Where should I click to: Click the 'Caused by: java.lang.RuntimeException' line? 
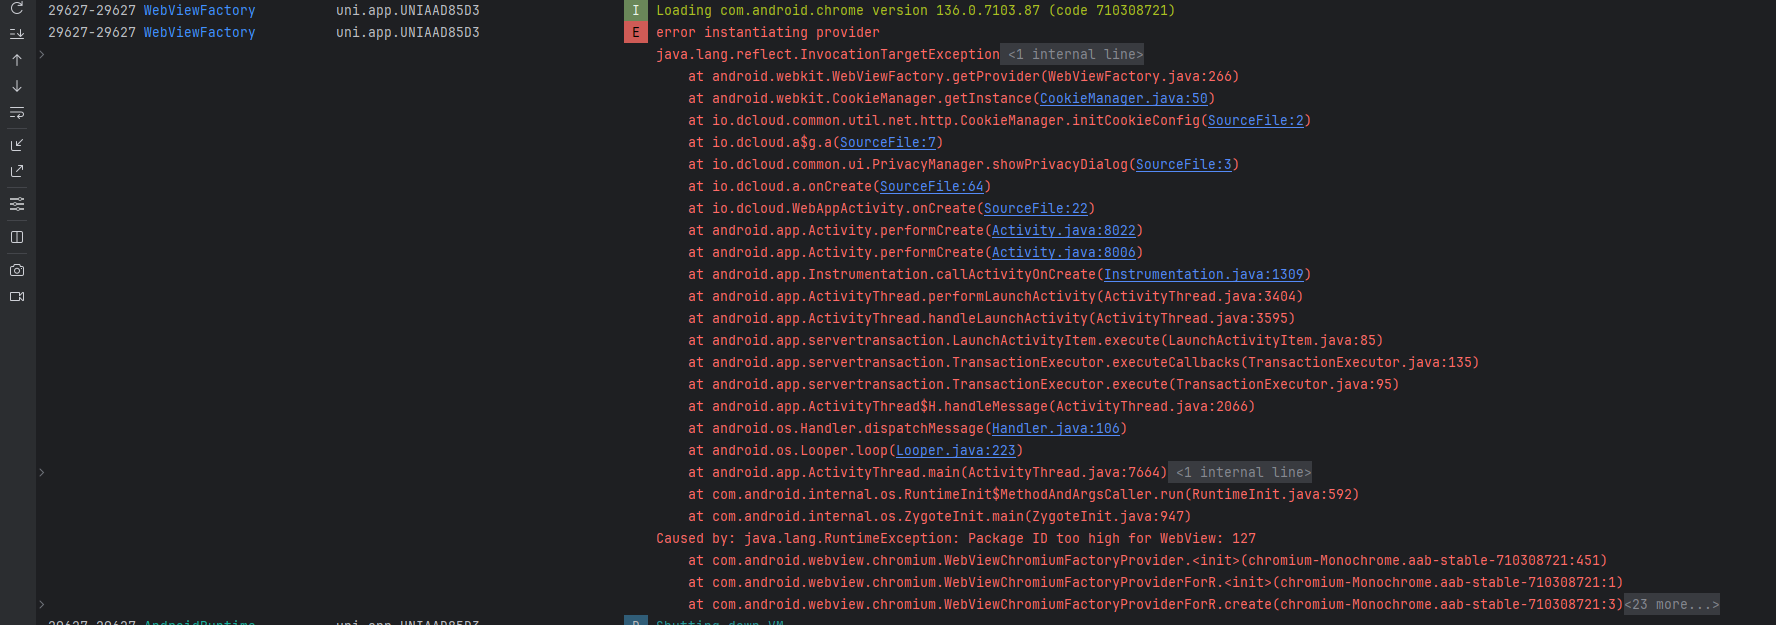(956, 539)
